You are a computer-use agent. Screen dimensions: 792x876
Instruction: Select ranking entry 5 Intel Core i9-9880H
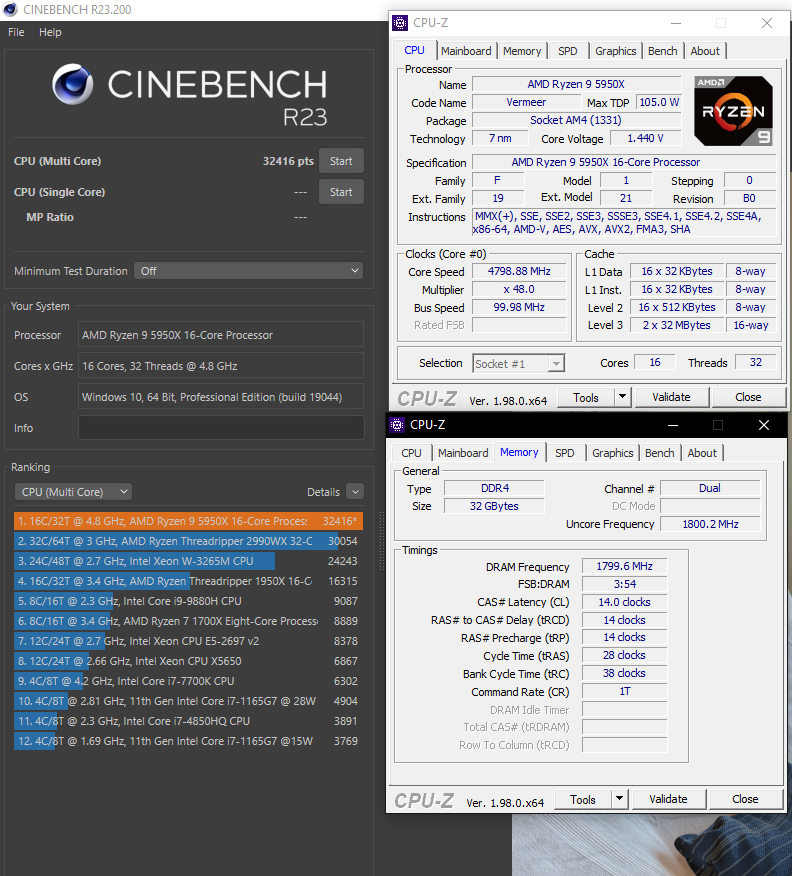(188, 601)
